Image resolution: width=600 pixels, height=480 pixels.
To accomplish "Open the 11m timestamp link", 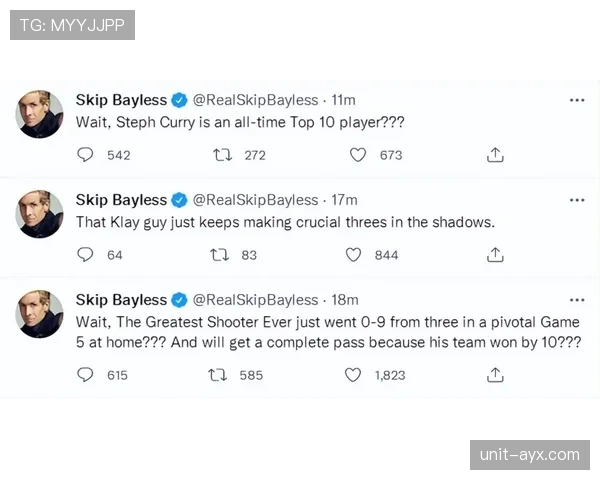I will click(343, 100).
